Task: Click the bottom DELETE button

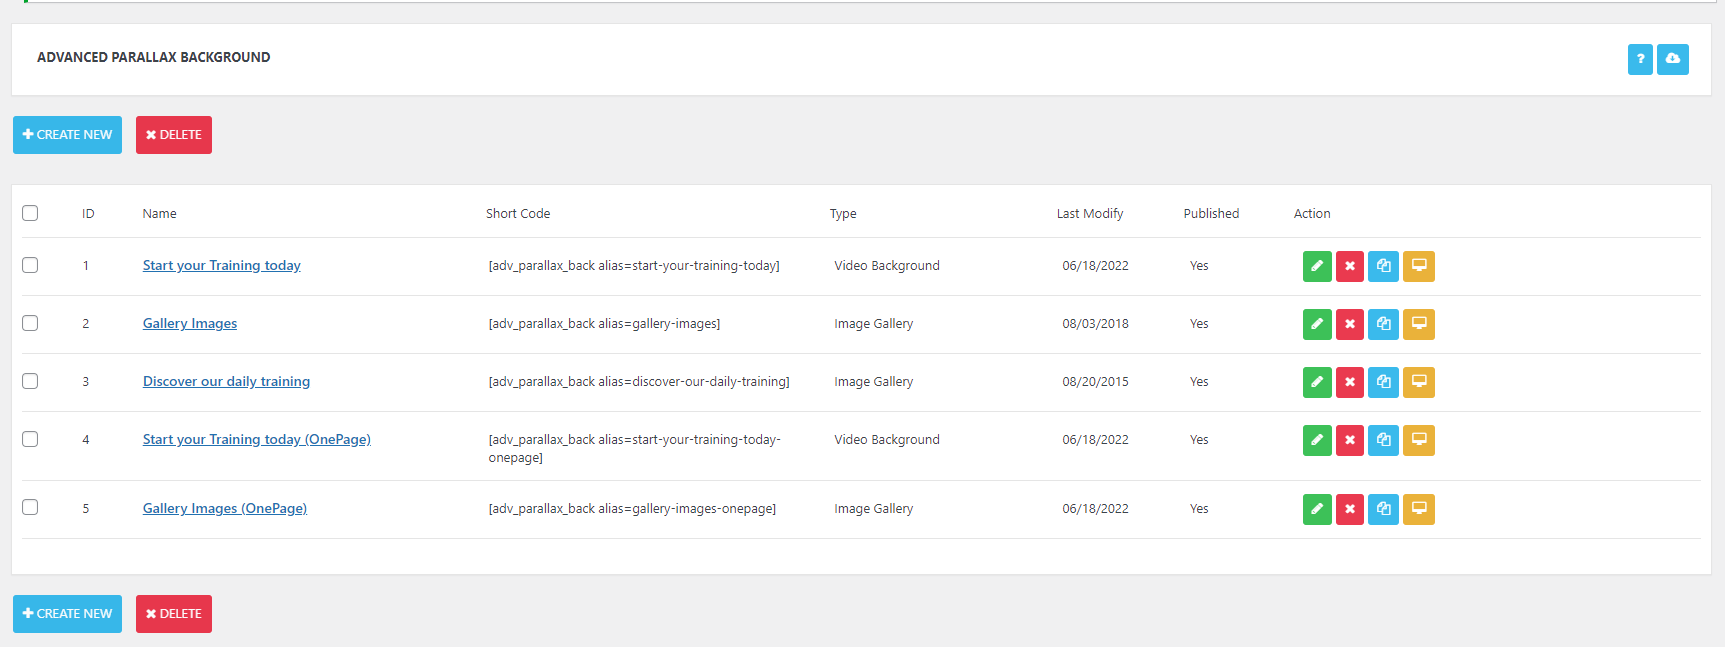Action: click(174, 614)
